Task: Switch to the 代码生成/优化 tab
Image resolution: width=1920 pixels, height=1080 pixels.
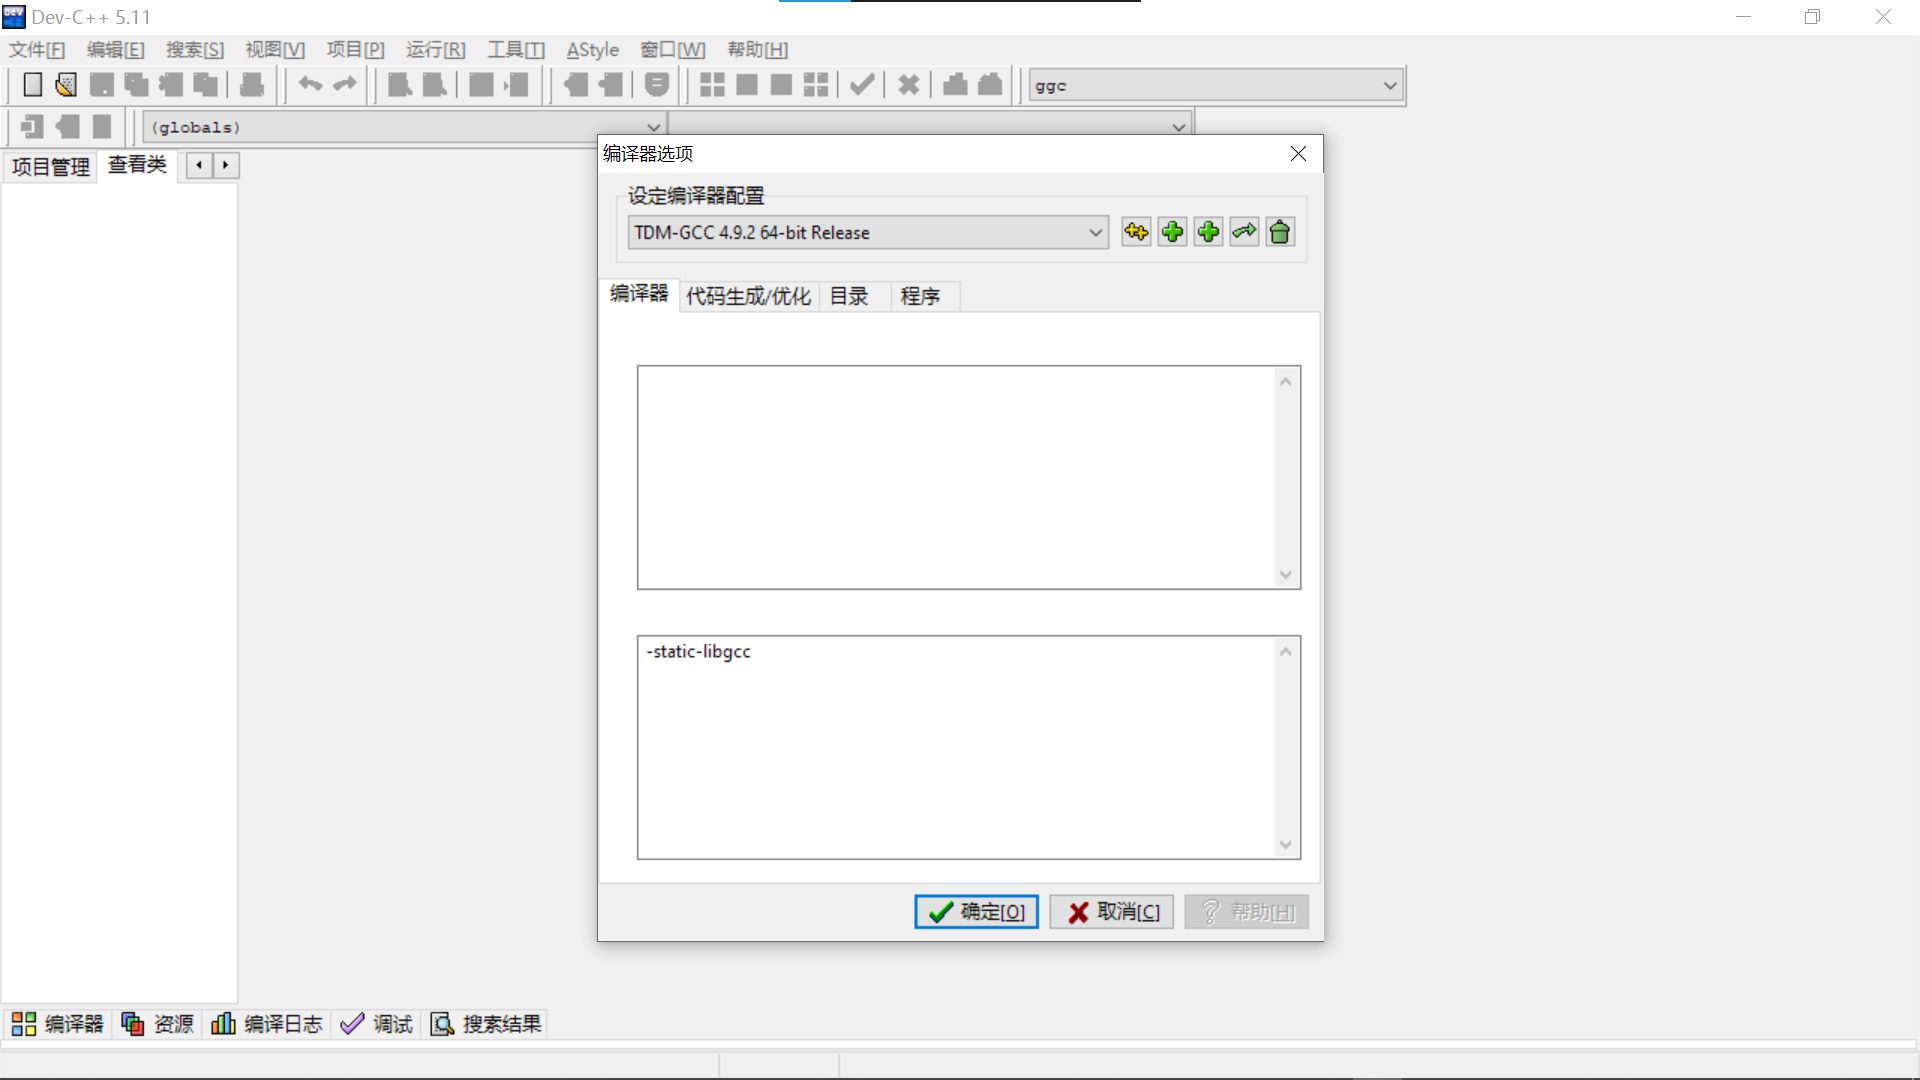Action: point(748,296)
